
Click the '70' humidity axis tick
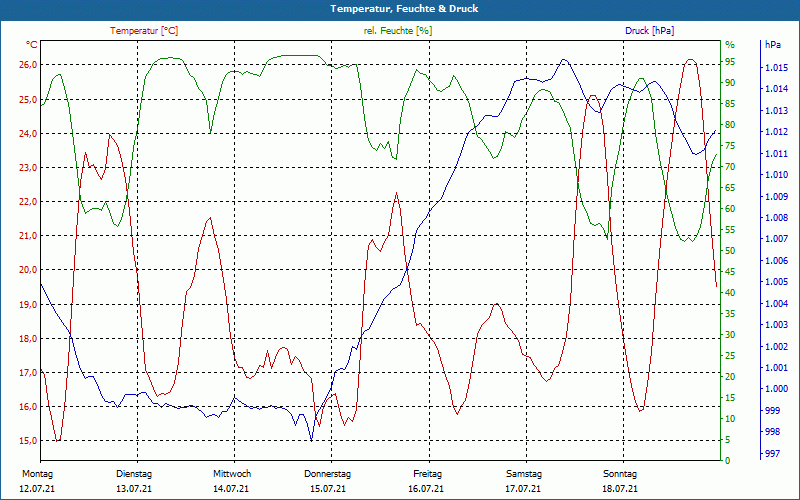click(x=730, y=167)
